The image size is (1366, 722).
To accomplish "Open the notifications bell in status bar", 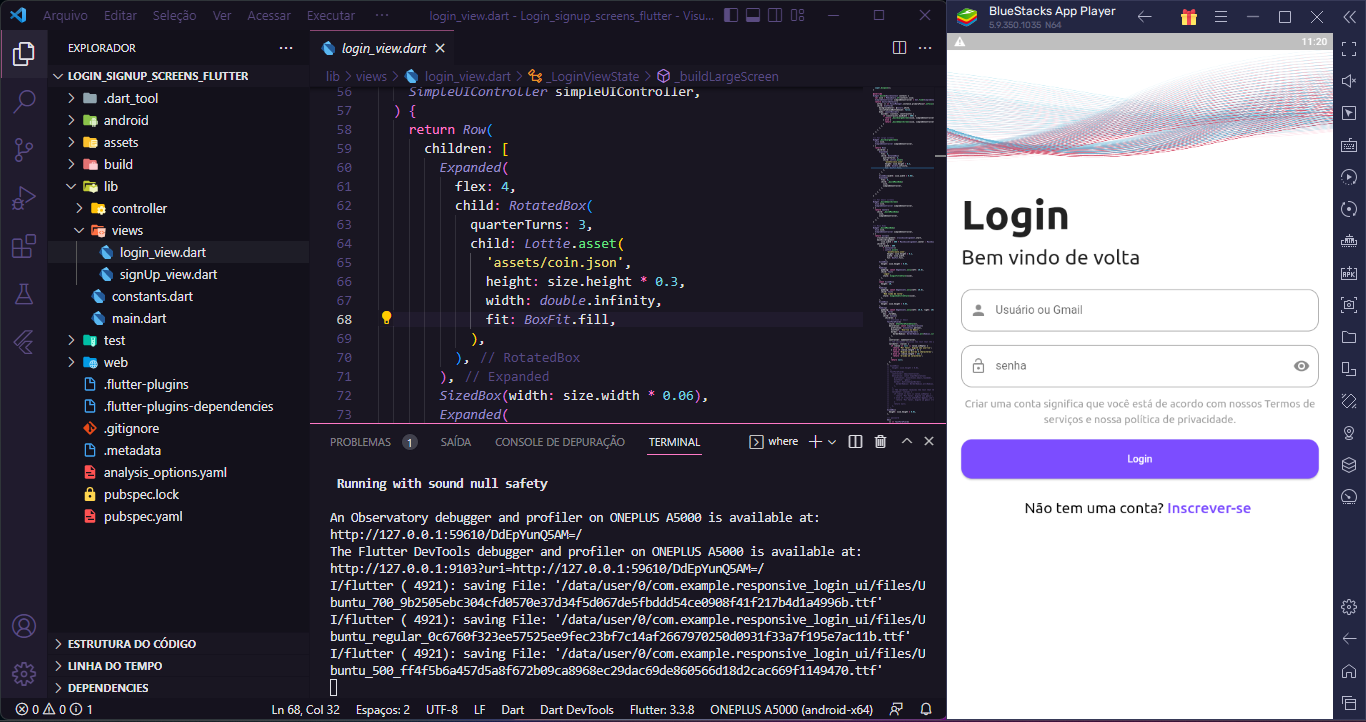I will 924,708.
